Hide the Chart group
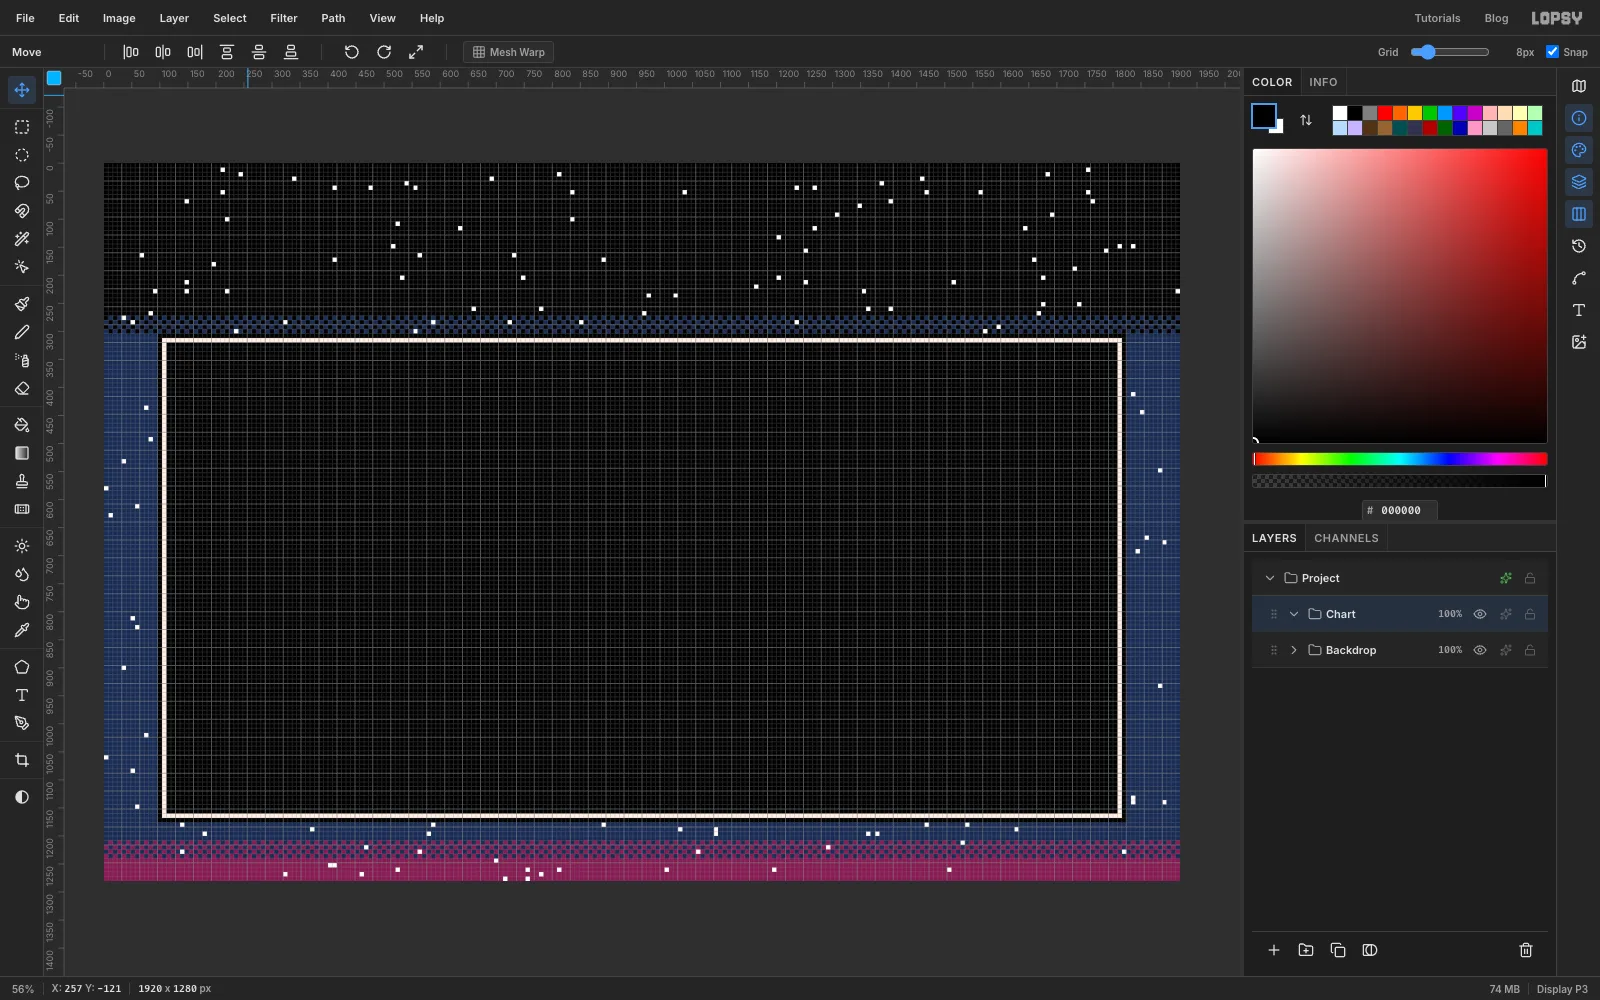 (1480, 614)
